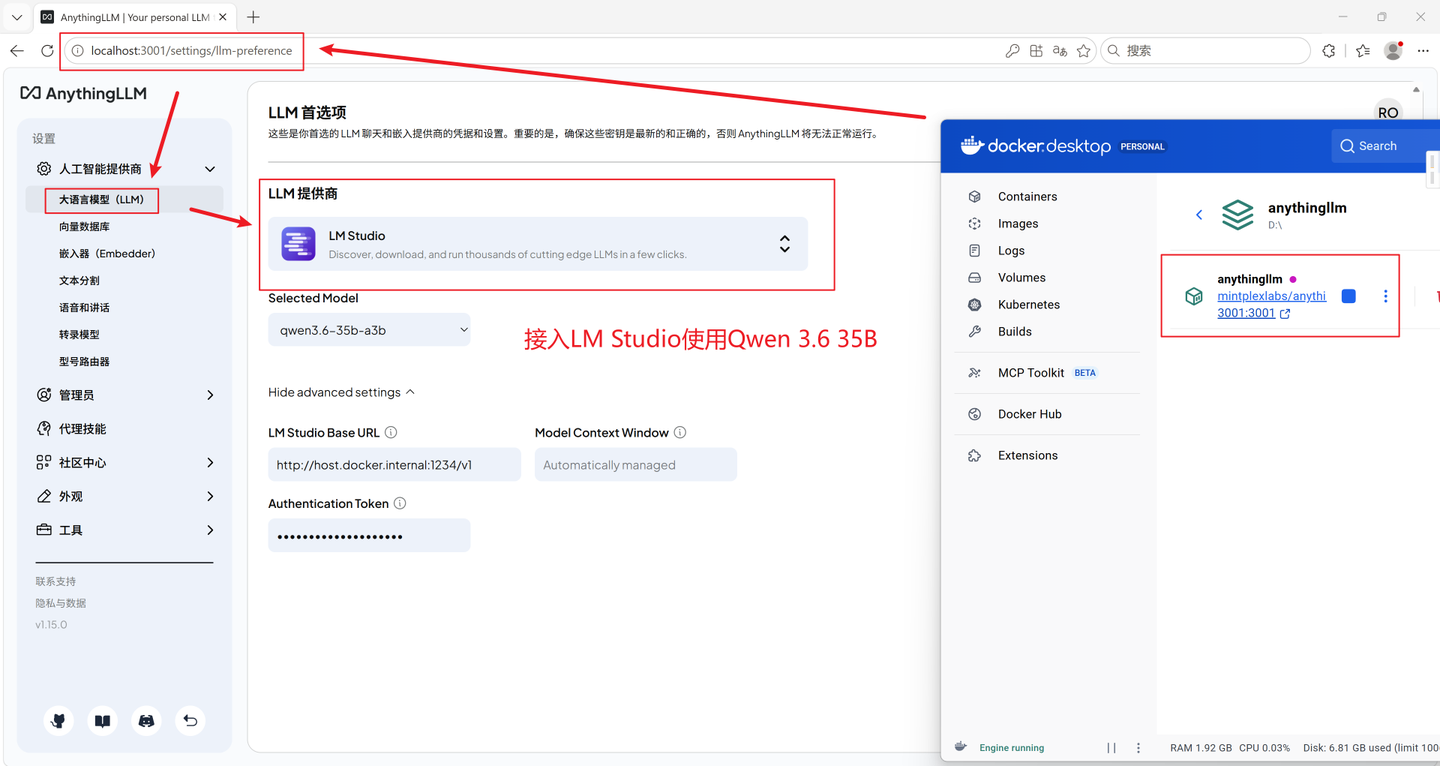Viewport: 1440px width, 766px height.
Task: Open the Discord icon in sidebar footer
Action: [147, 721]
